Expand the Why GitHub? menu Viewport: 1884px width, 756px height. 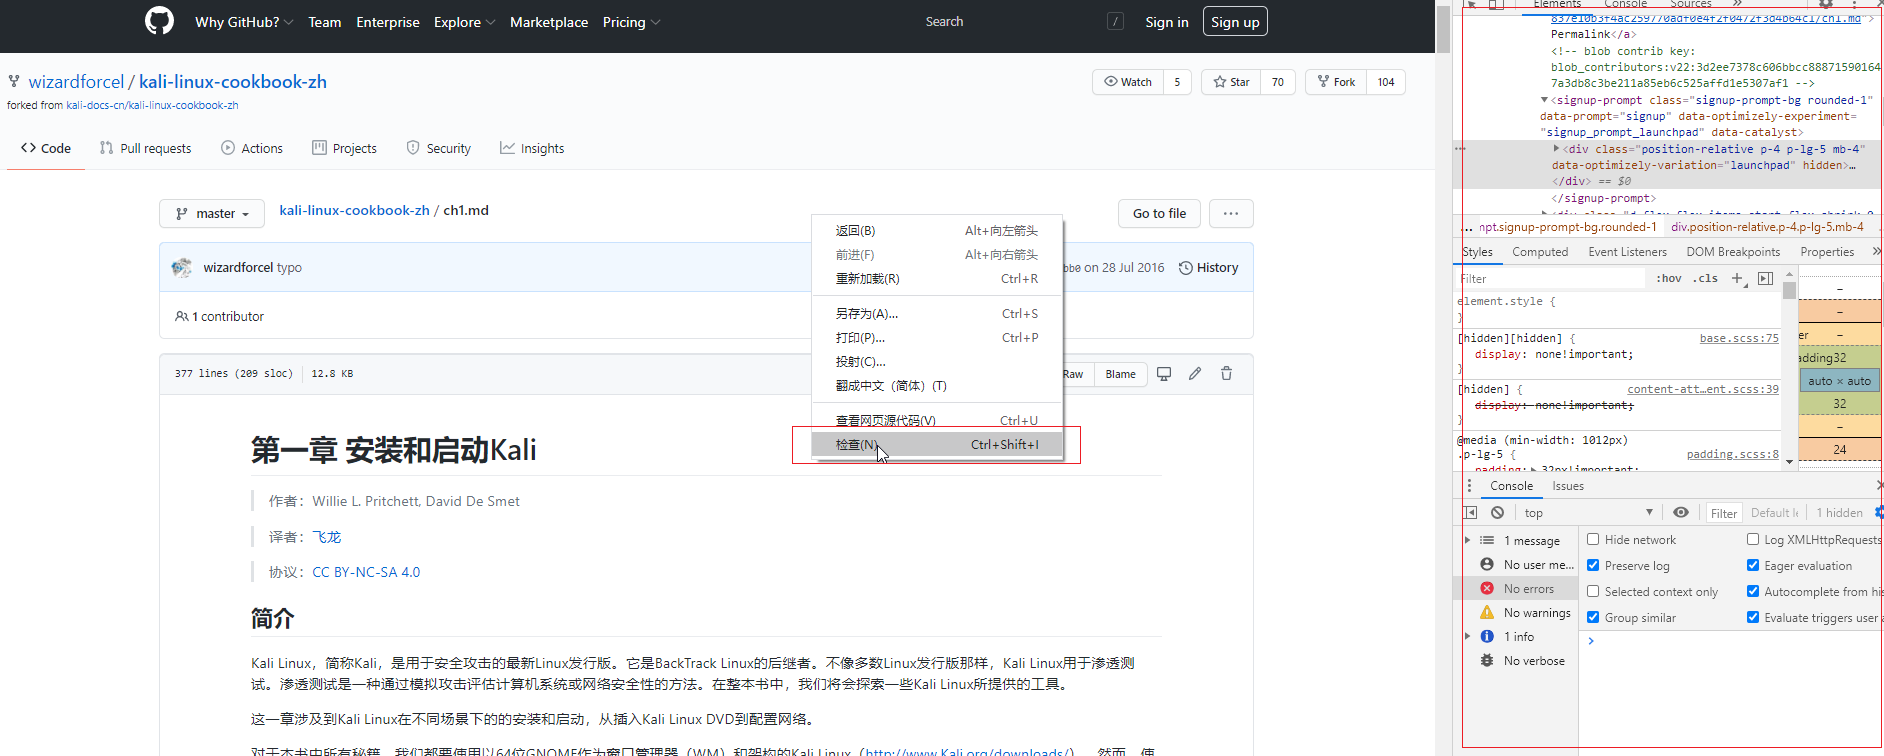coord(244,22)
